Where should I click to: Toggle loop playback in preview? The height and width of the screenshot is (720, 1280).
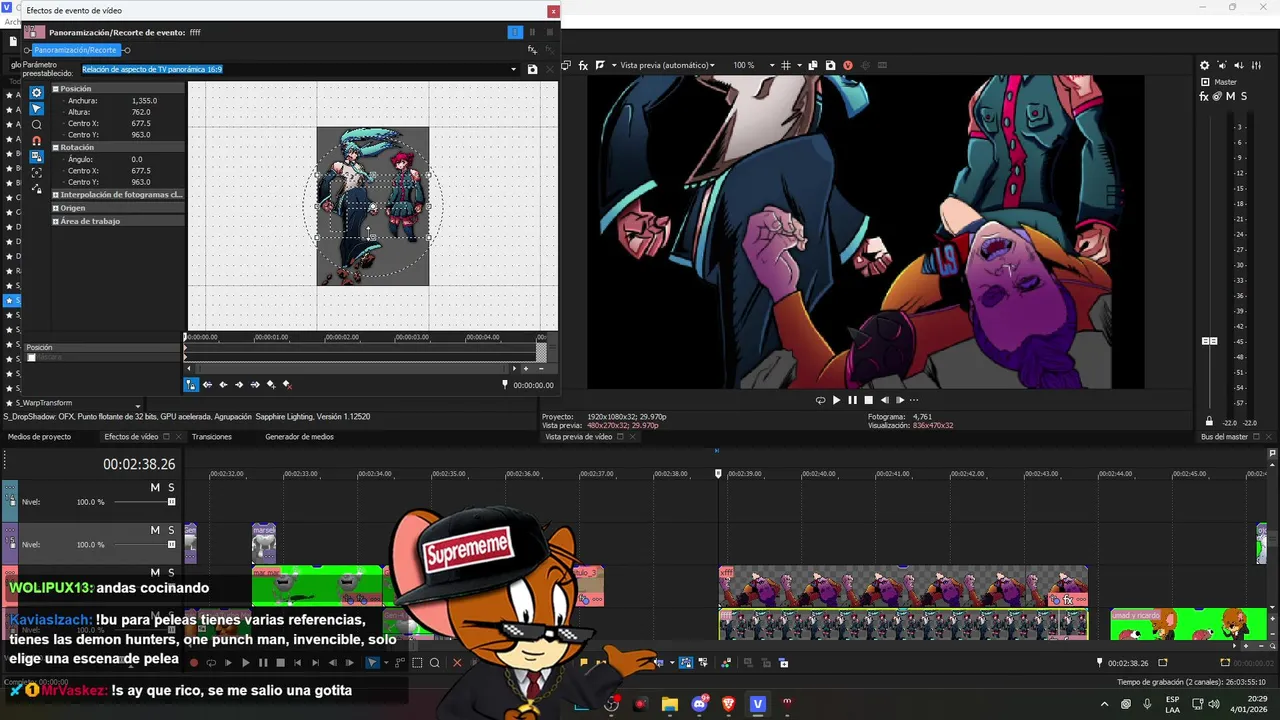point(820,400)
